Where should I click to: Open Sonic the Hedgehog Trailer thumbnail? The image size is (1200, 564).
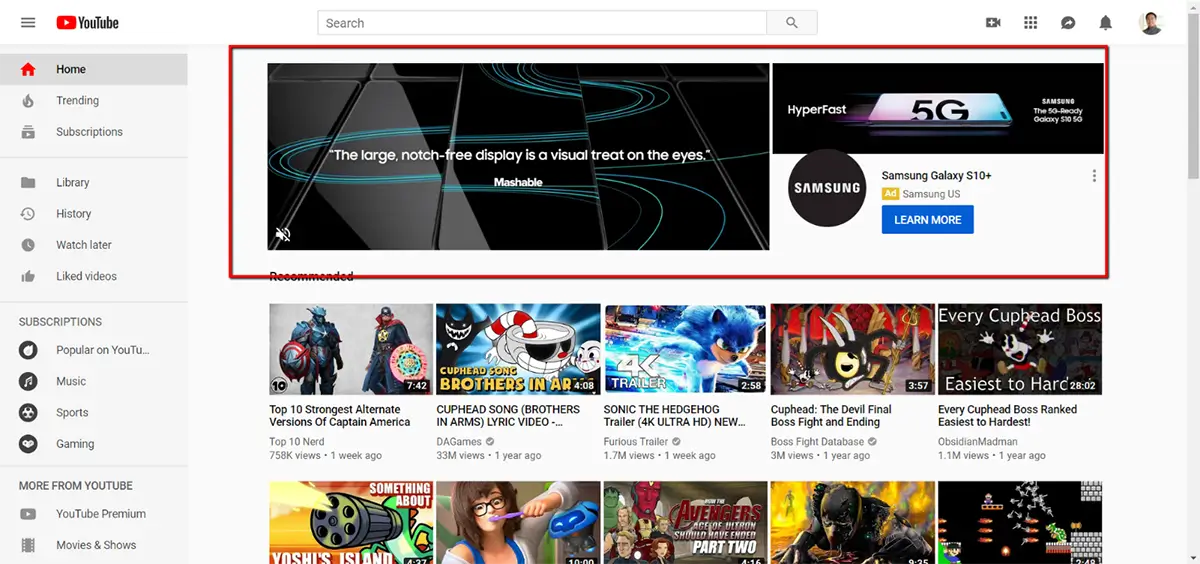[685, 349]
